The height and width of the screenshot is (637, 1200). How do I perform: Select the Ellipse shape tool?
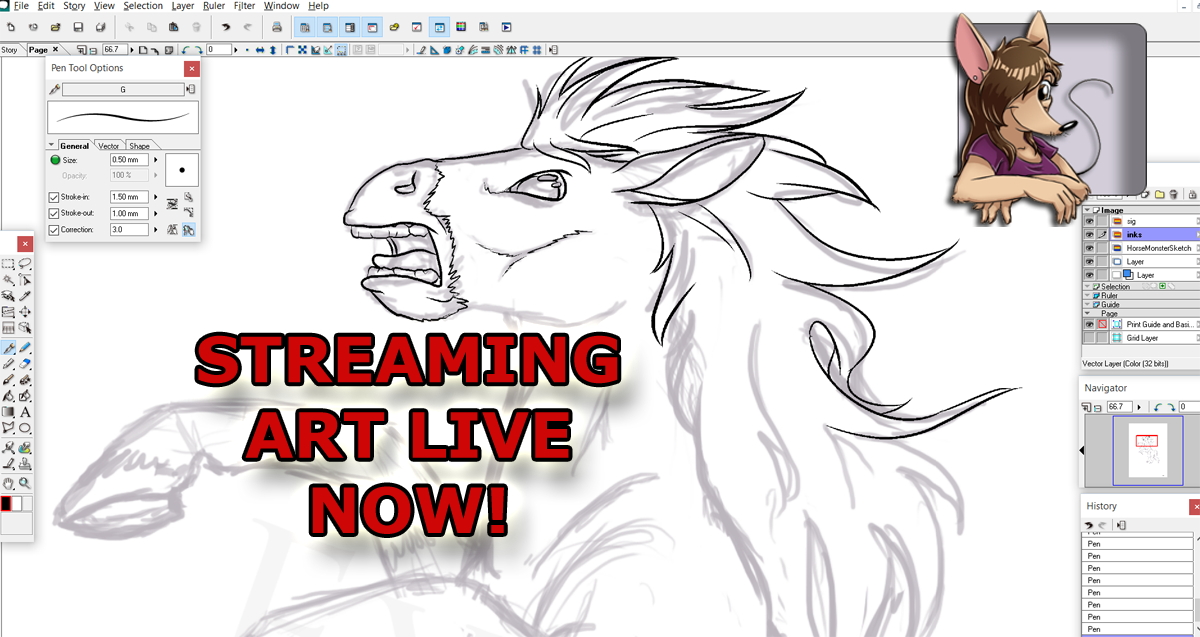(24, 427)
